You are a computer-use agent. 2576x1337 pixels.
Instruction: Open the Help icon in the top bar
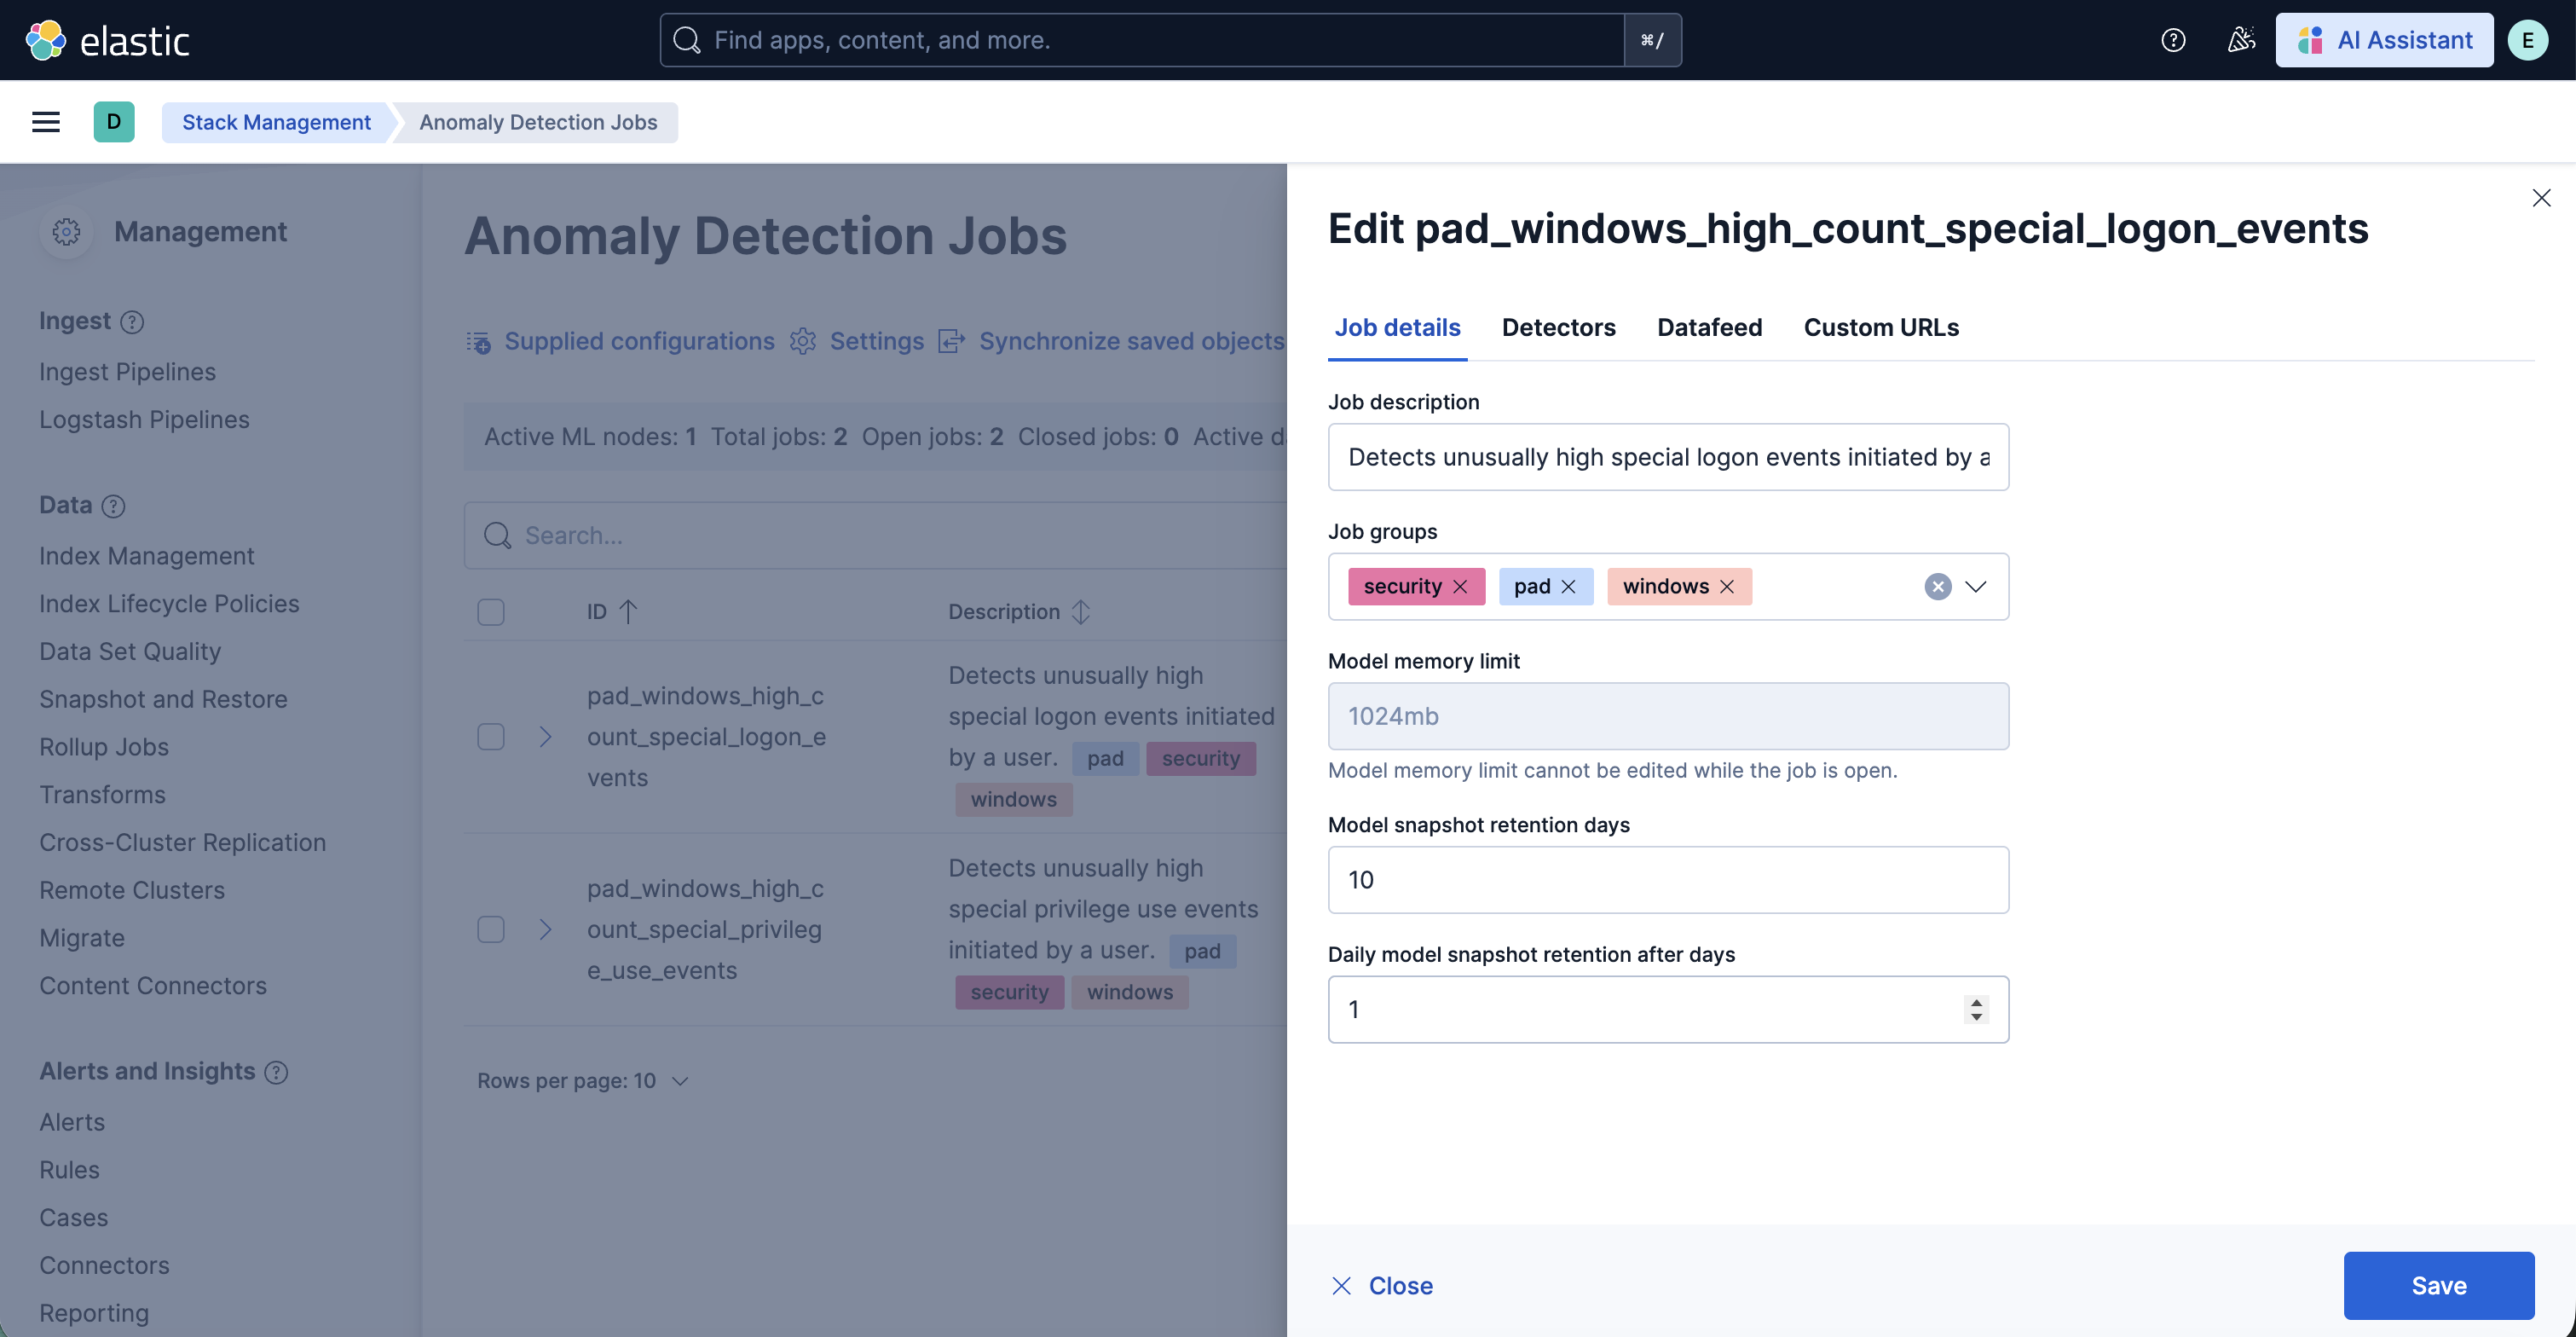click(2172, 40)
